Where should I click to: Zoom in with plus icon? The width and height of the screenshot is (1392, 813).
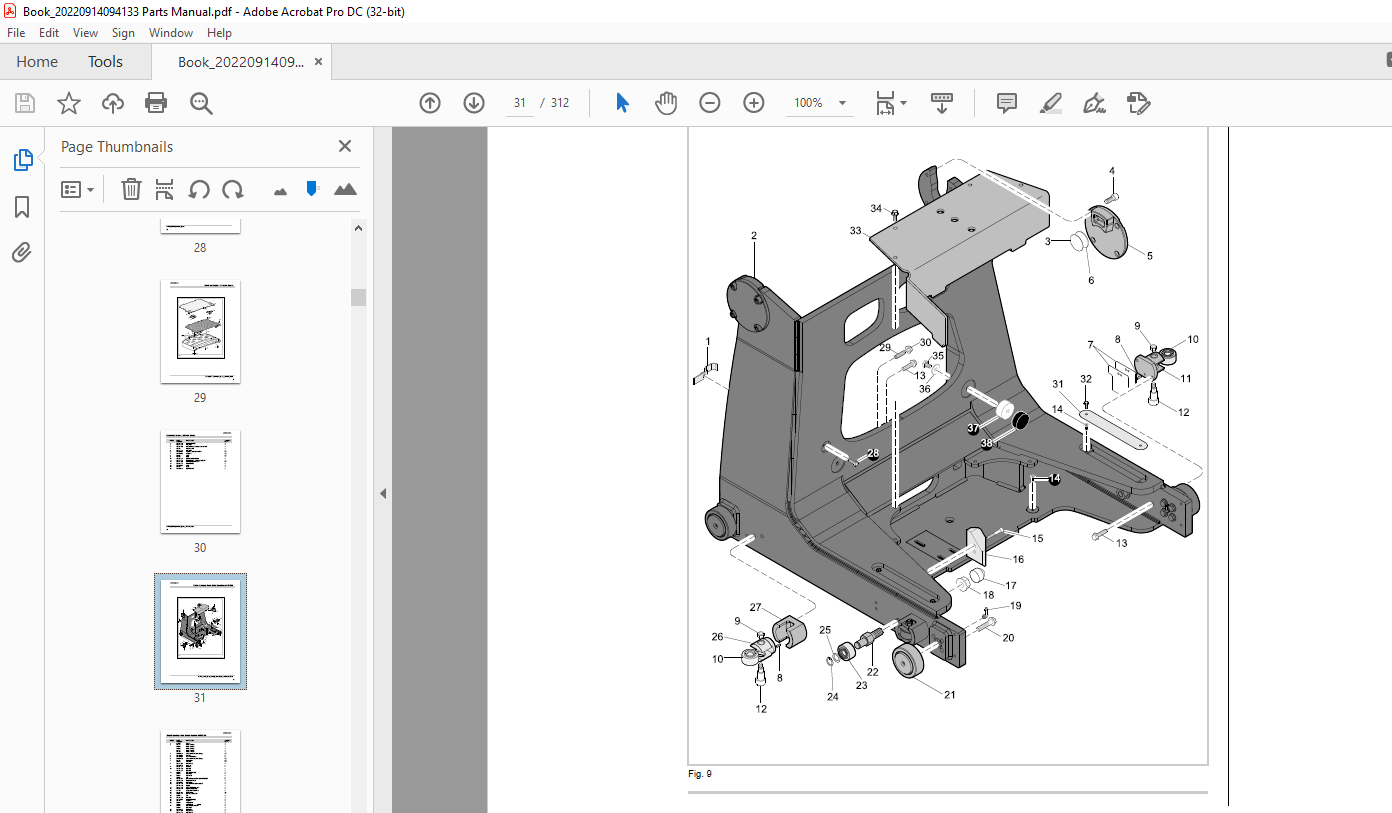(x=754, y=103)
